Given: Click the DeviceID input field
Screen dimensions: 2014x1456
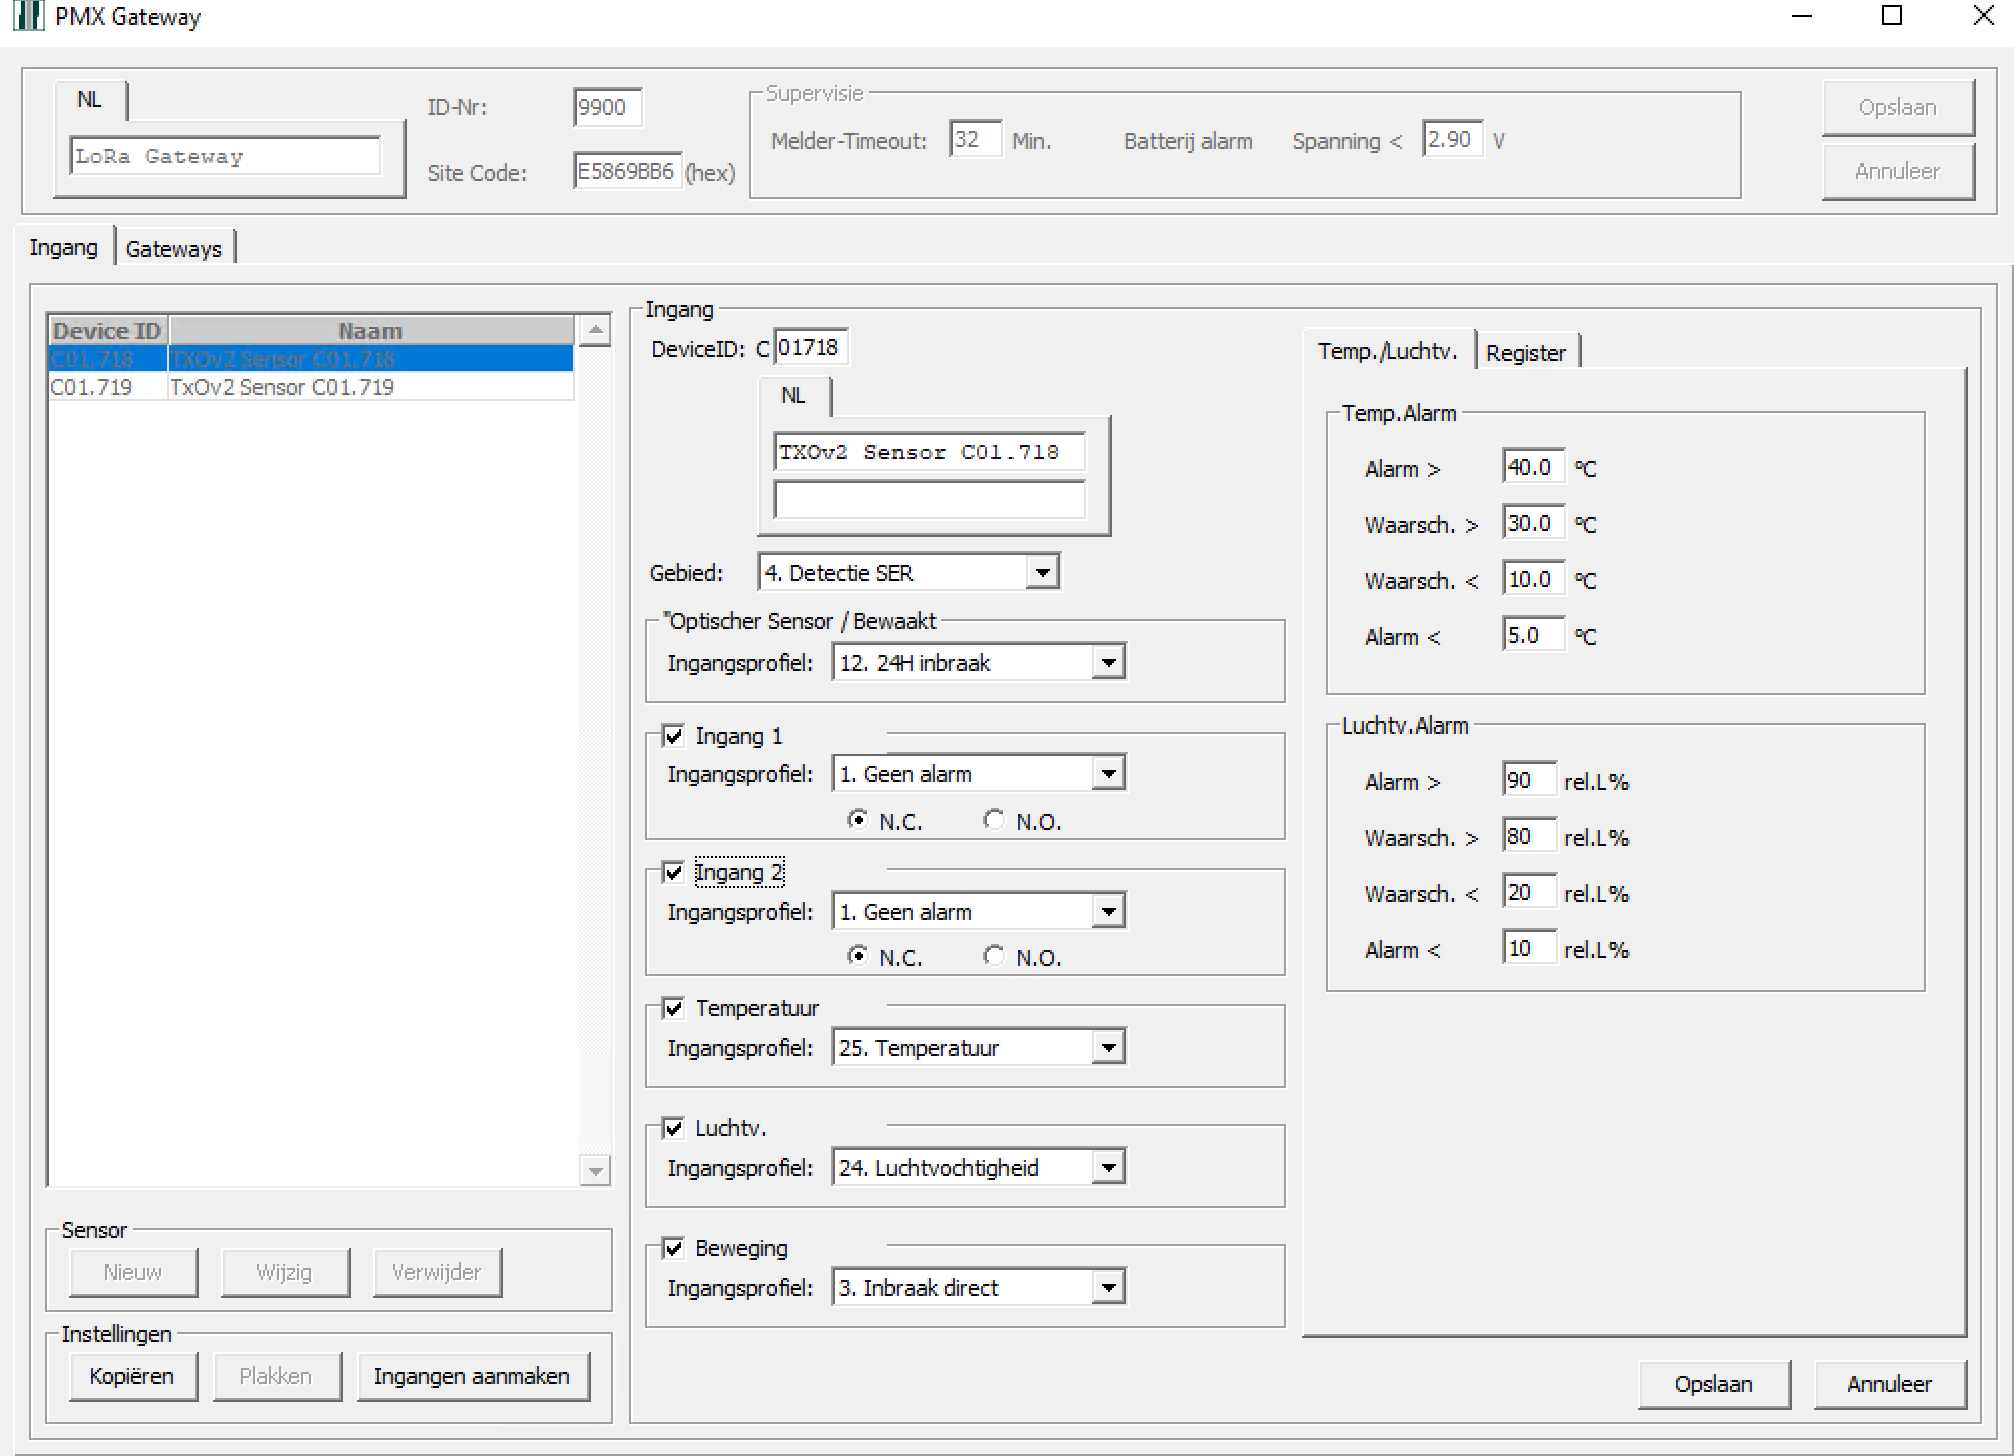Looking at the screenshot, I should (810, 348).
